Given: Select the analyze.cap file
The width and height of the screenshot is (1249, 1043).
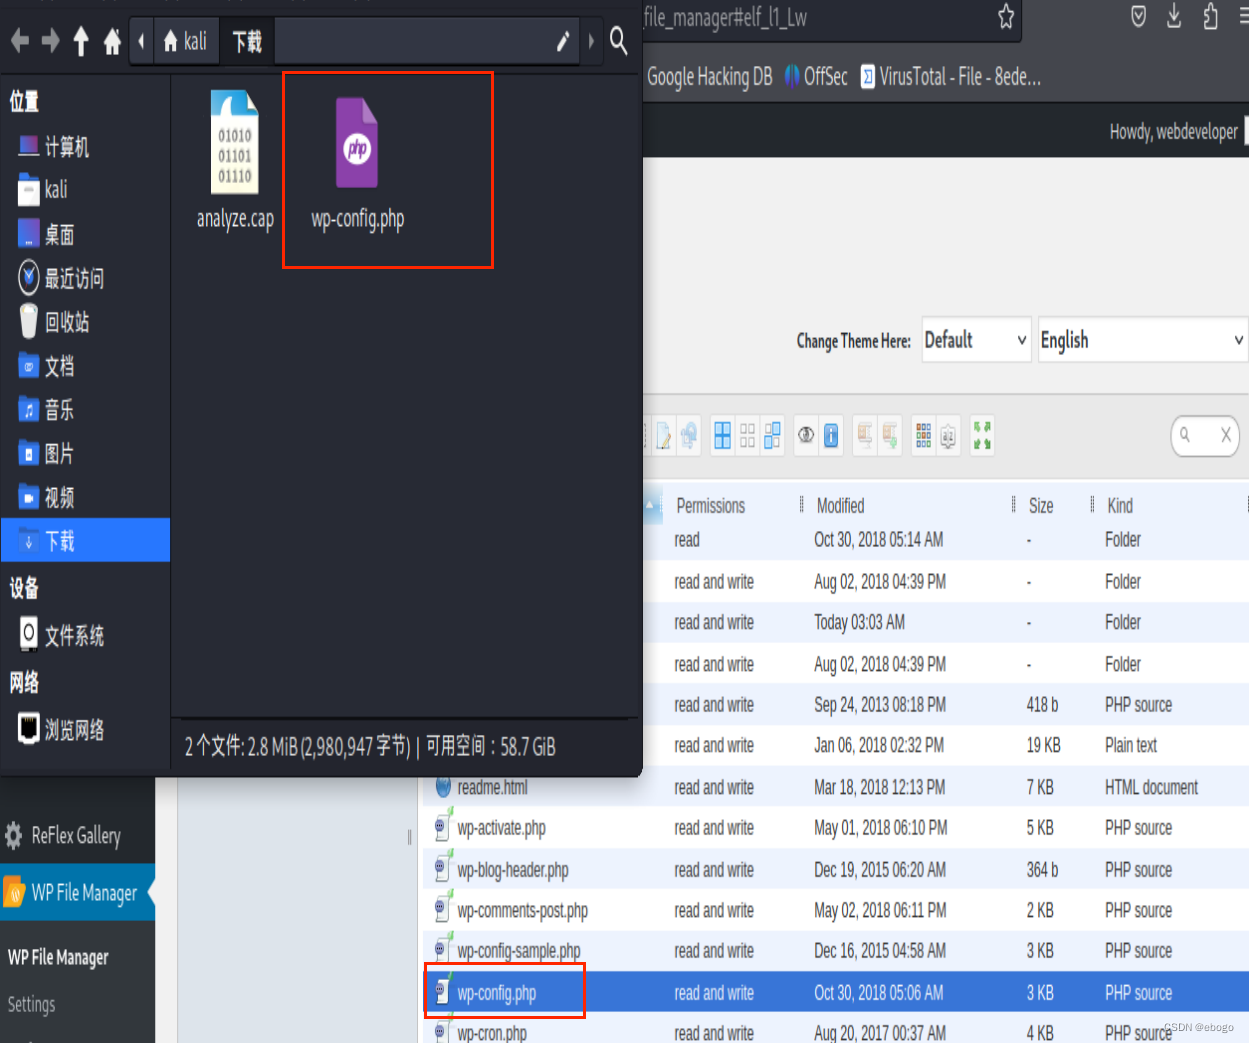Looking at the screenshot, I should pos(235,160).
